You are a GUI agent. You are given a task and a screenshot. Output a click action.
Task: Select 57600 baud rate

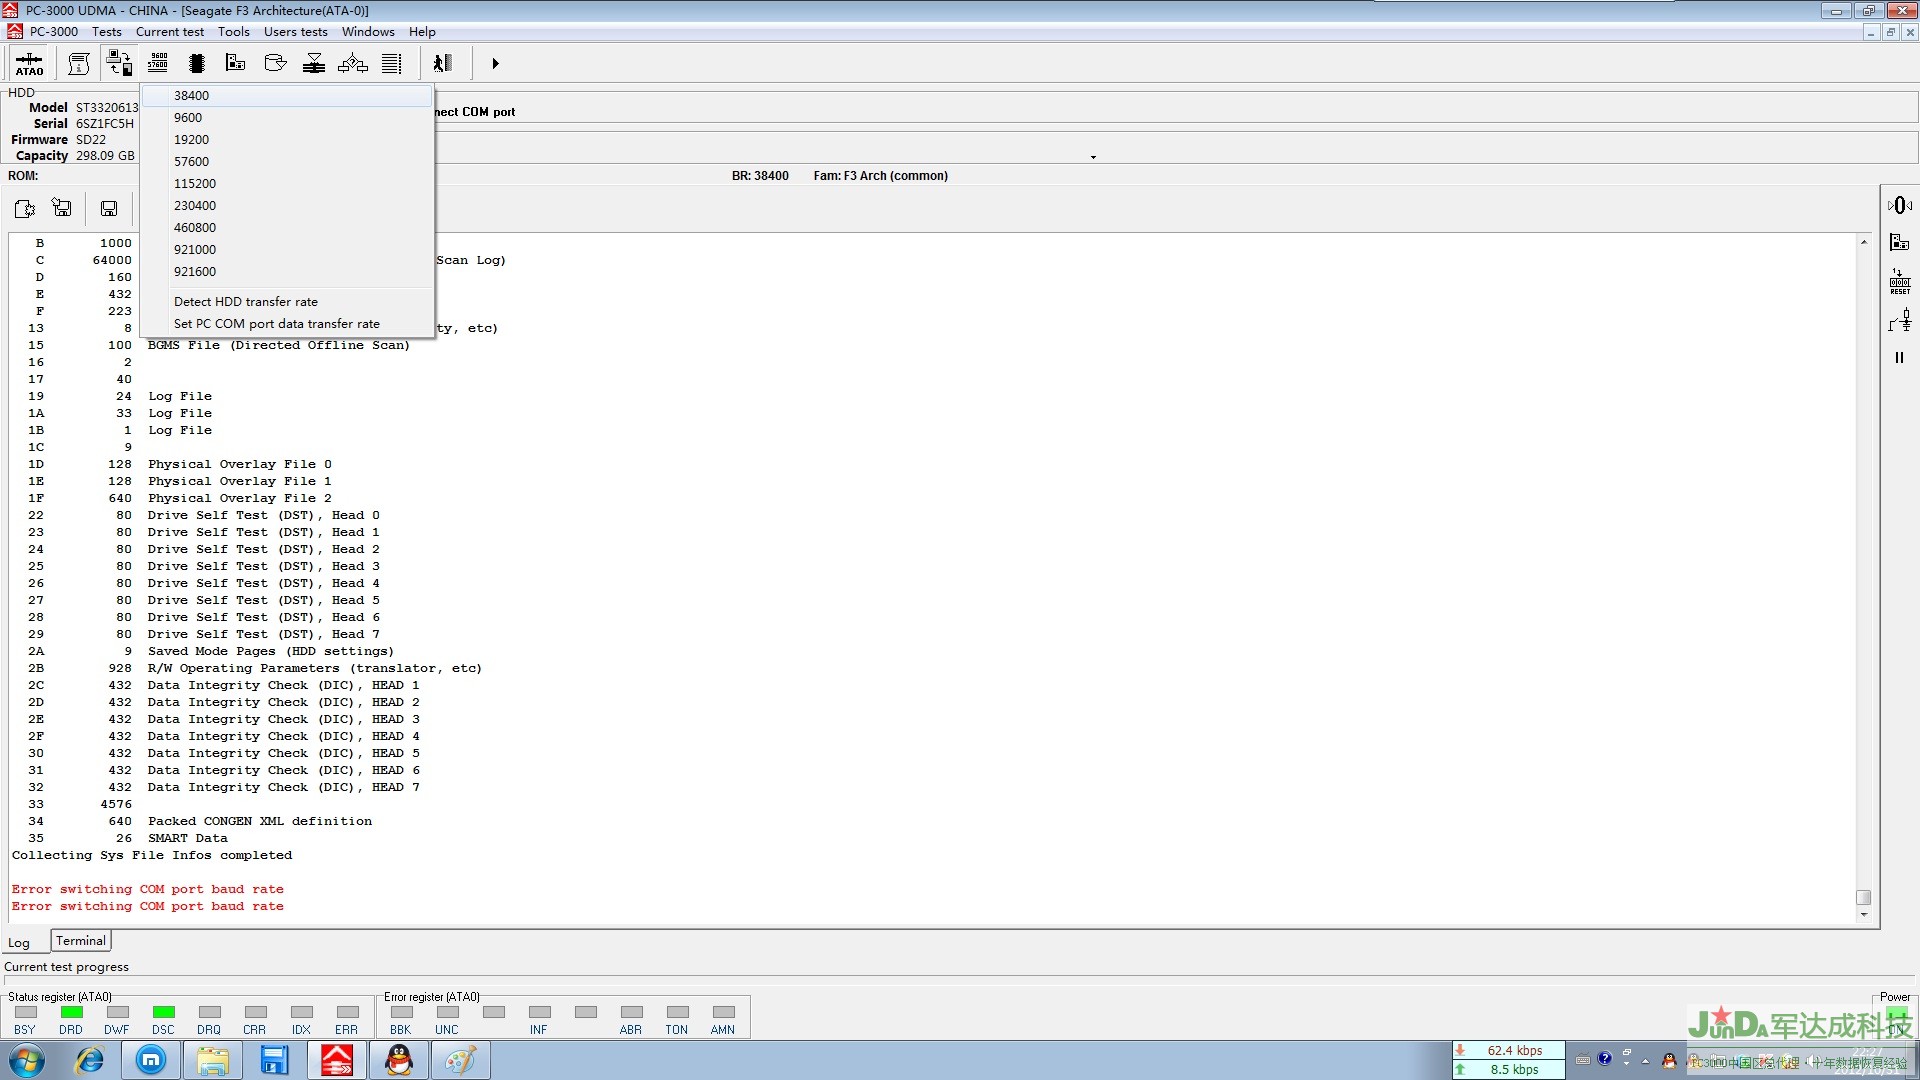click(287, 162)
